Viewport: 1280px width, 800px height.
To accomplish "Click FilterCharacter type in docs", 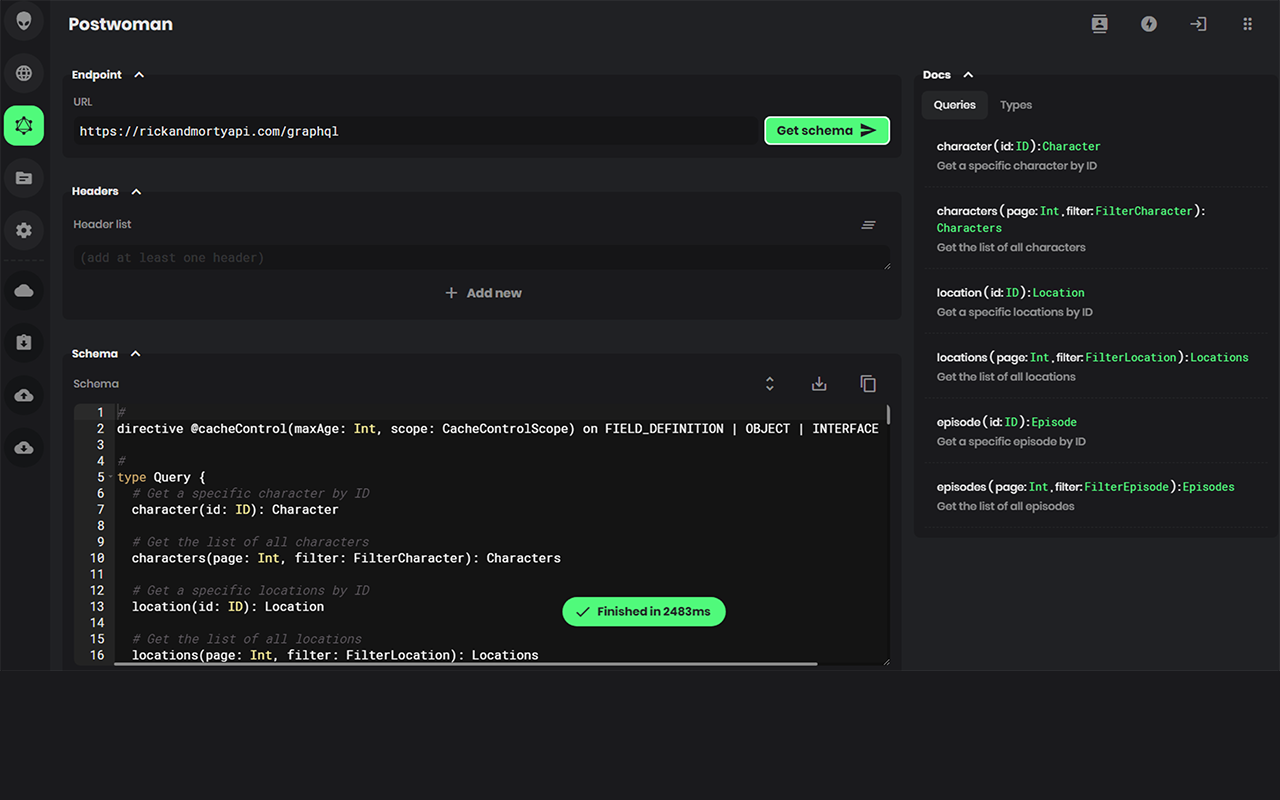I will pos(1144,211).
